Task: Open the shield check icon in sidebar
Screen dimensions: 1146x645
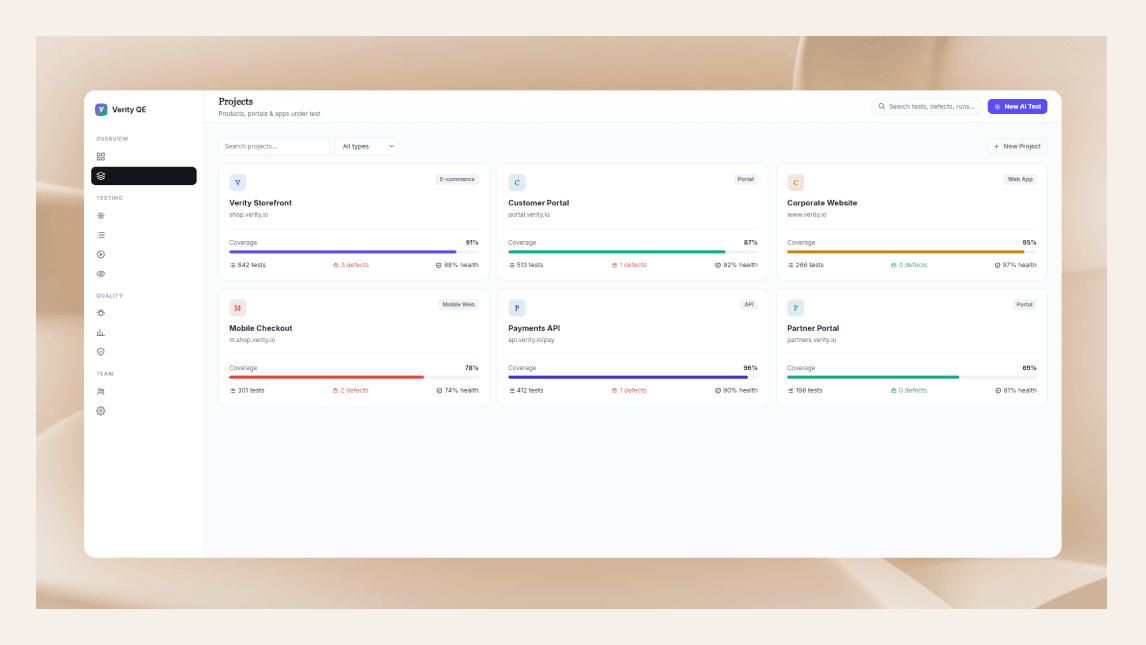Action: point(101,352)
